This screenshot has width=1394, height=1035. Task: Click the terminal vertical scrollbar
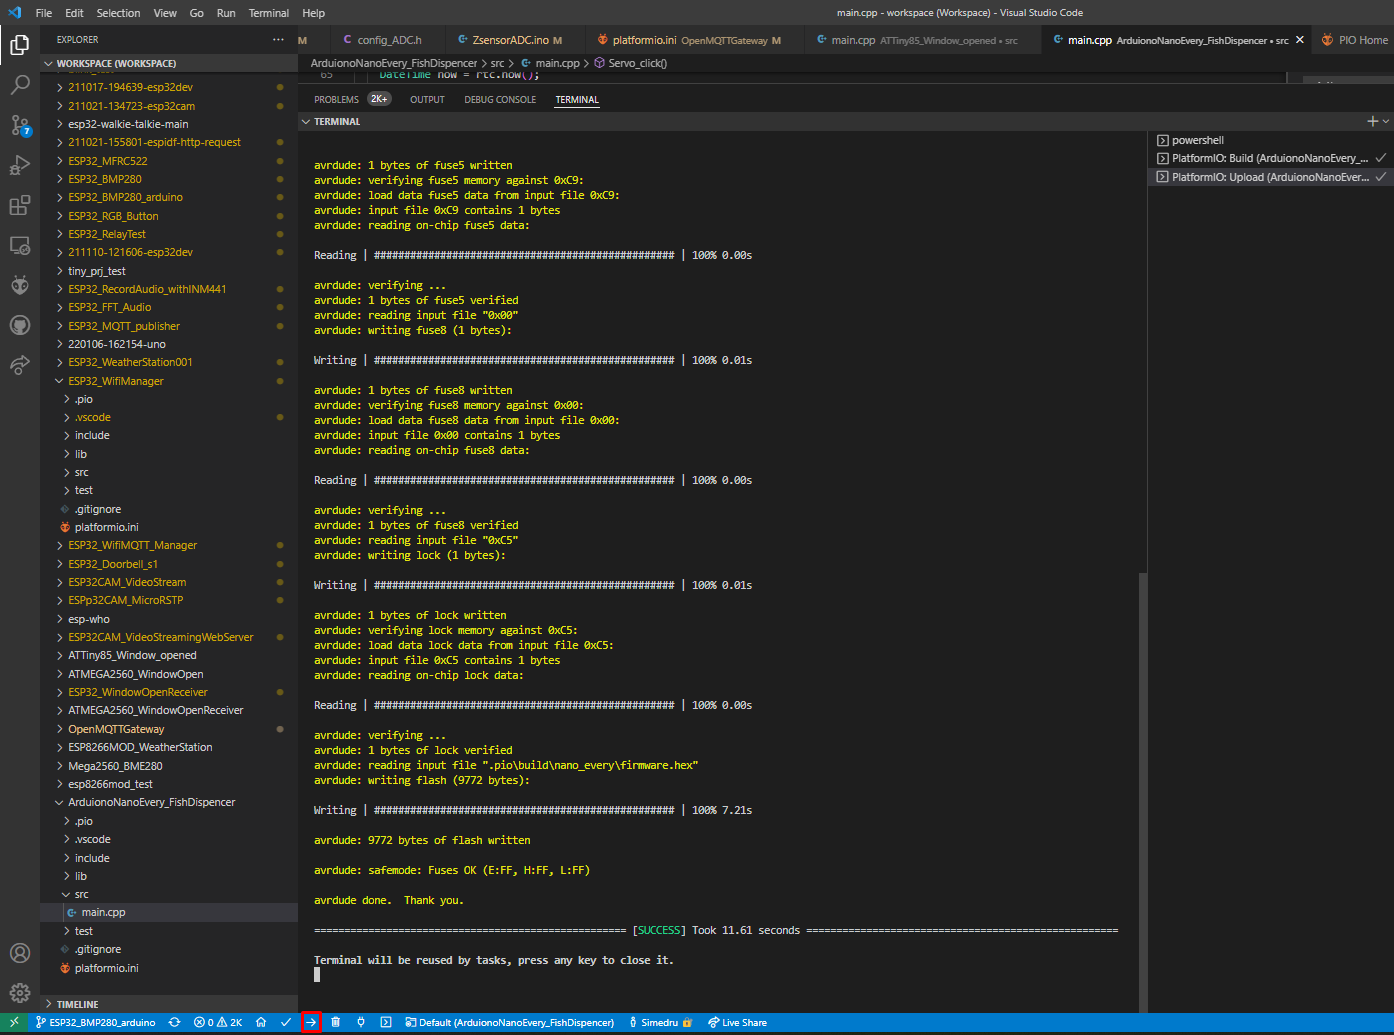pos(1143,792)
